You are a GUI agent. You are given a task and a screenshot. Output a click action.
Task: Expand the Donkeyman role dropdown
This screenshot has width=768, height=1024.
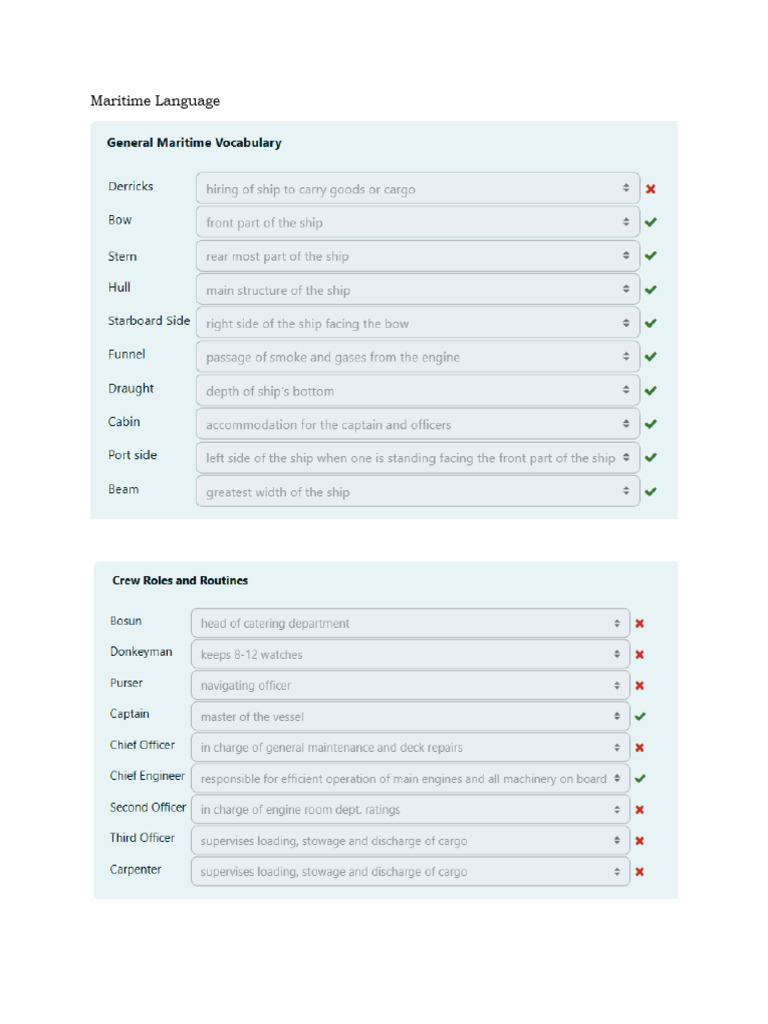(x=410, y=655)
